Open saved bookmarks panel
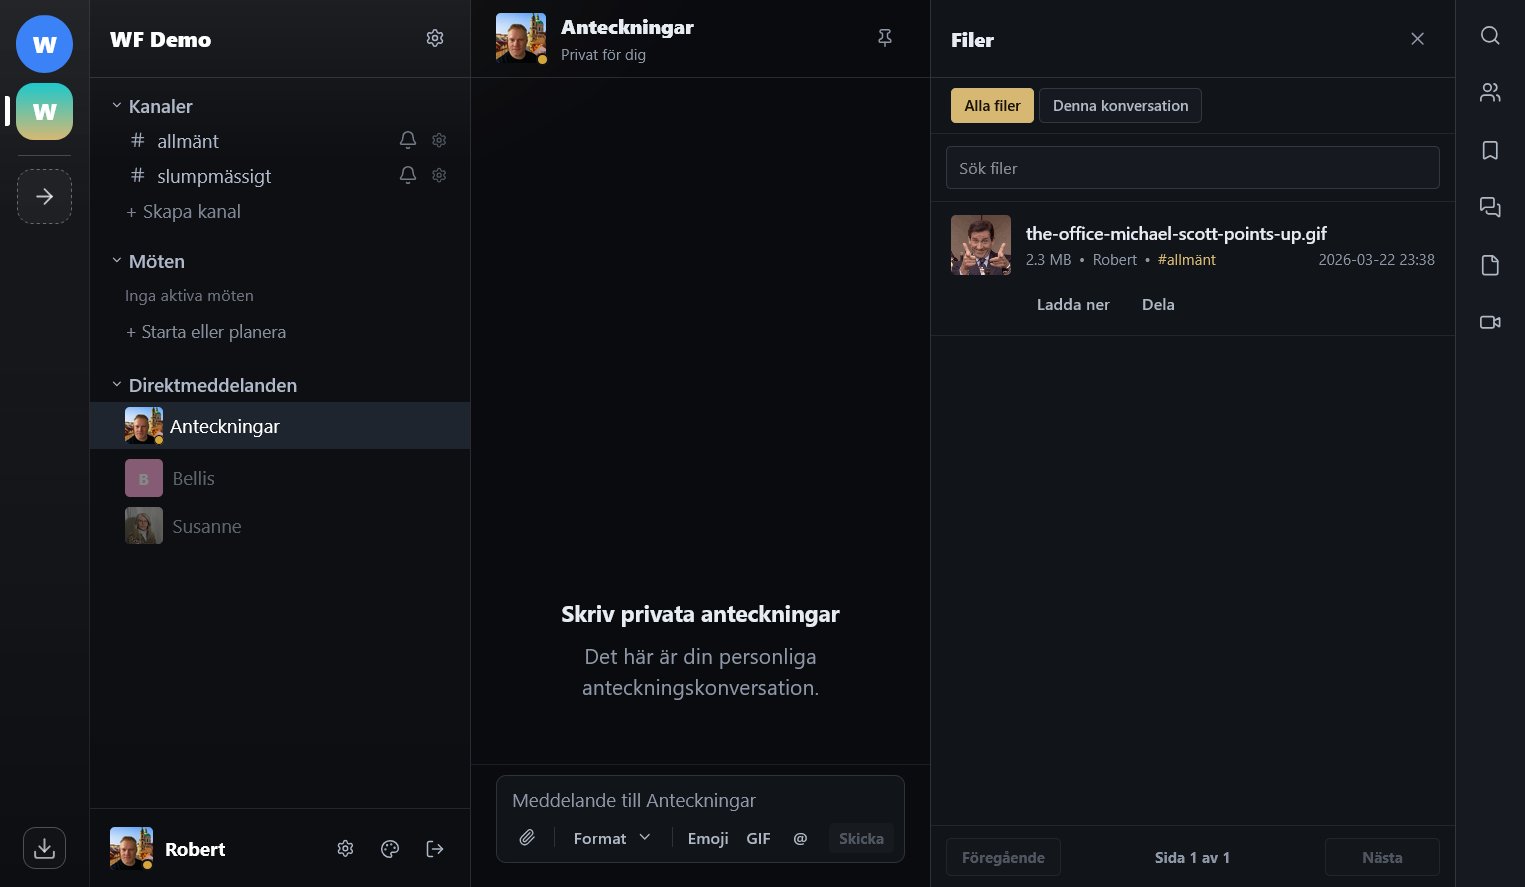1525x887 pixels. tap(1490, 150)
